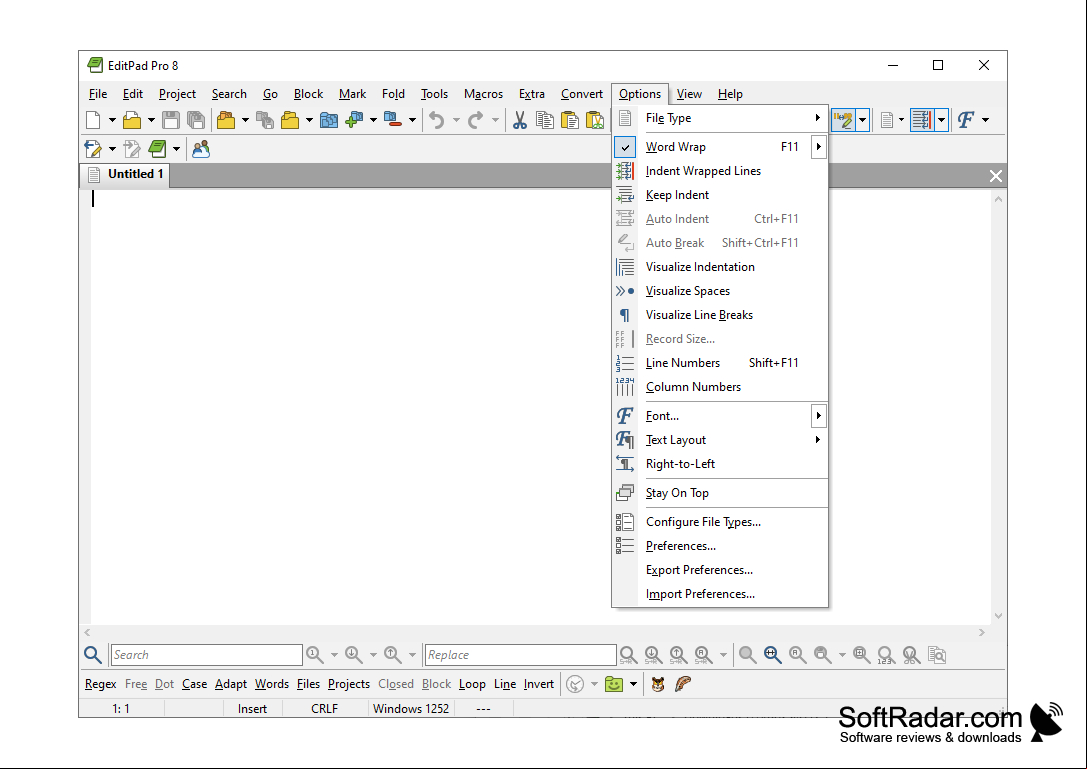The height and width of the screenshot is (769, 1087).
Task: Click the feather quill icon in search options
Action: tap(683, 684)
